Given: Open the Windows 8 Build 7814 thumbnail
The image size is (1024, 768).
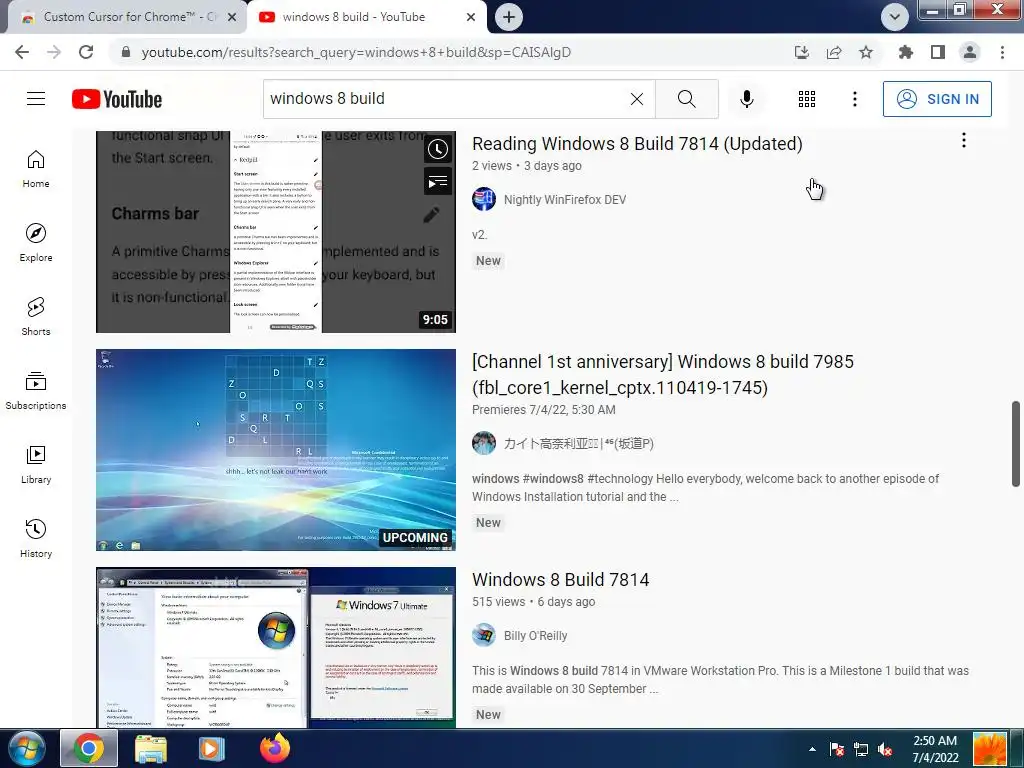Looking at the screenshot, I should 276,647.
